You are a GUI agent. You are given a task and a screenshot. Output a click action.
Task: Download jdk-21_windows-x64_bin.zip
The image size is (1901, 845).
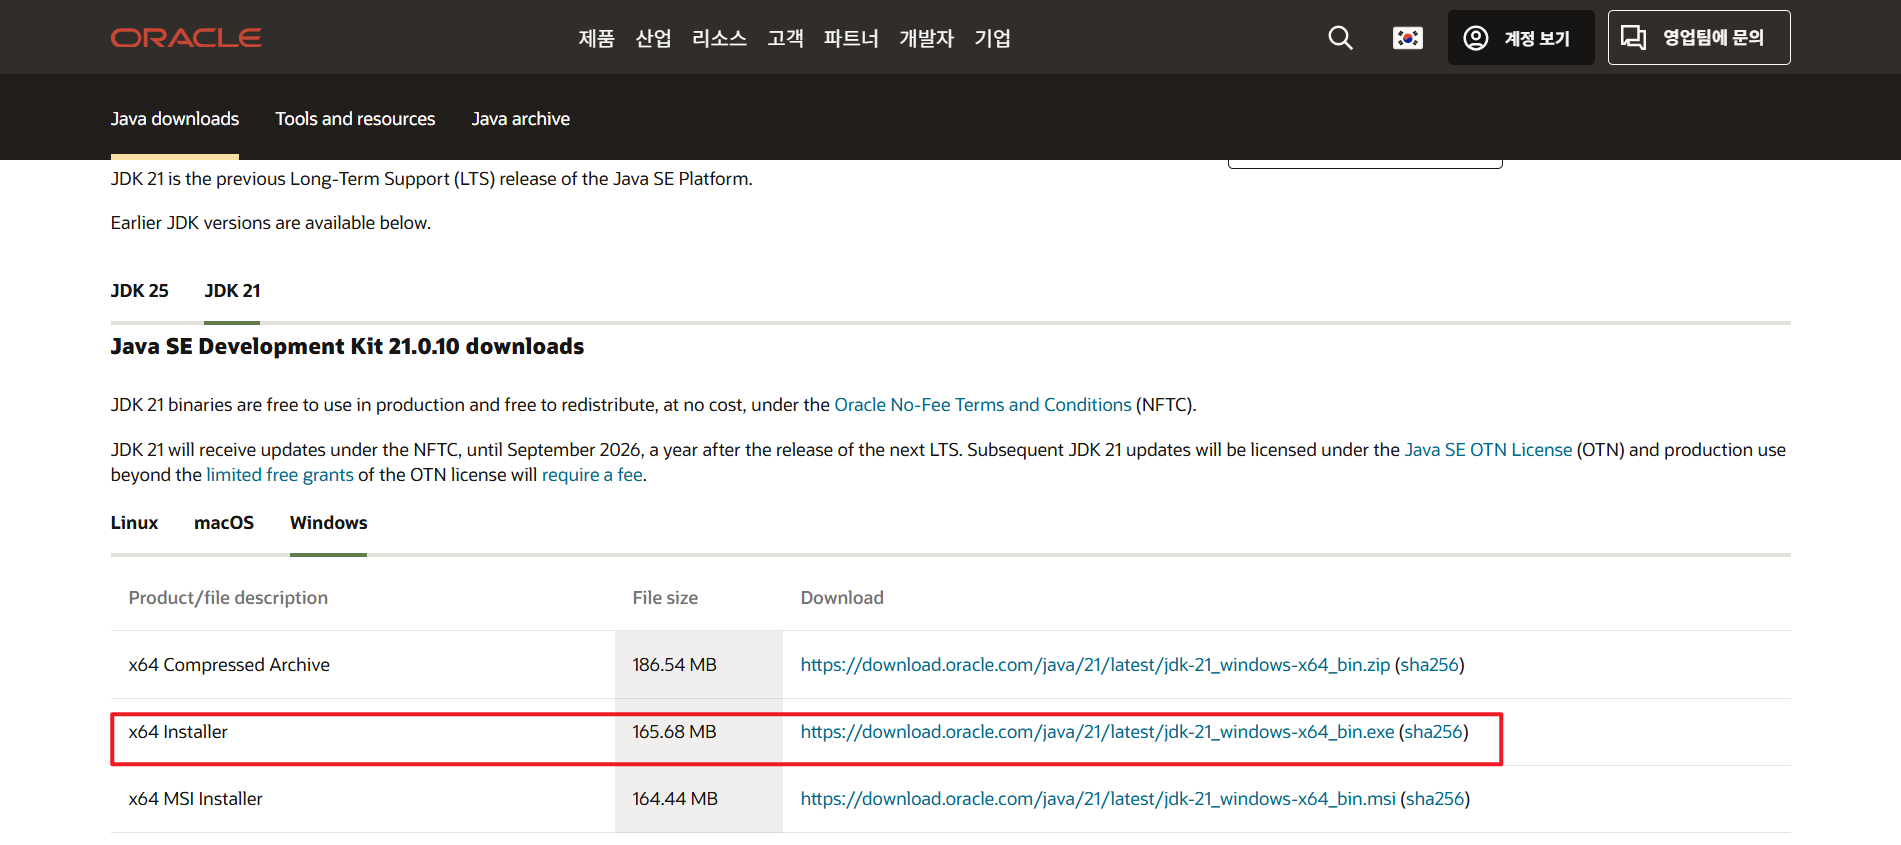coord(1095,665)
